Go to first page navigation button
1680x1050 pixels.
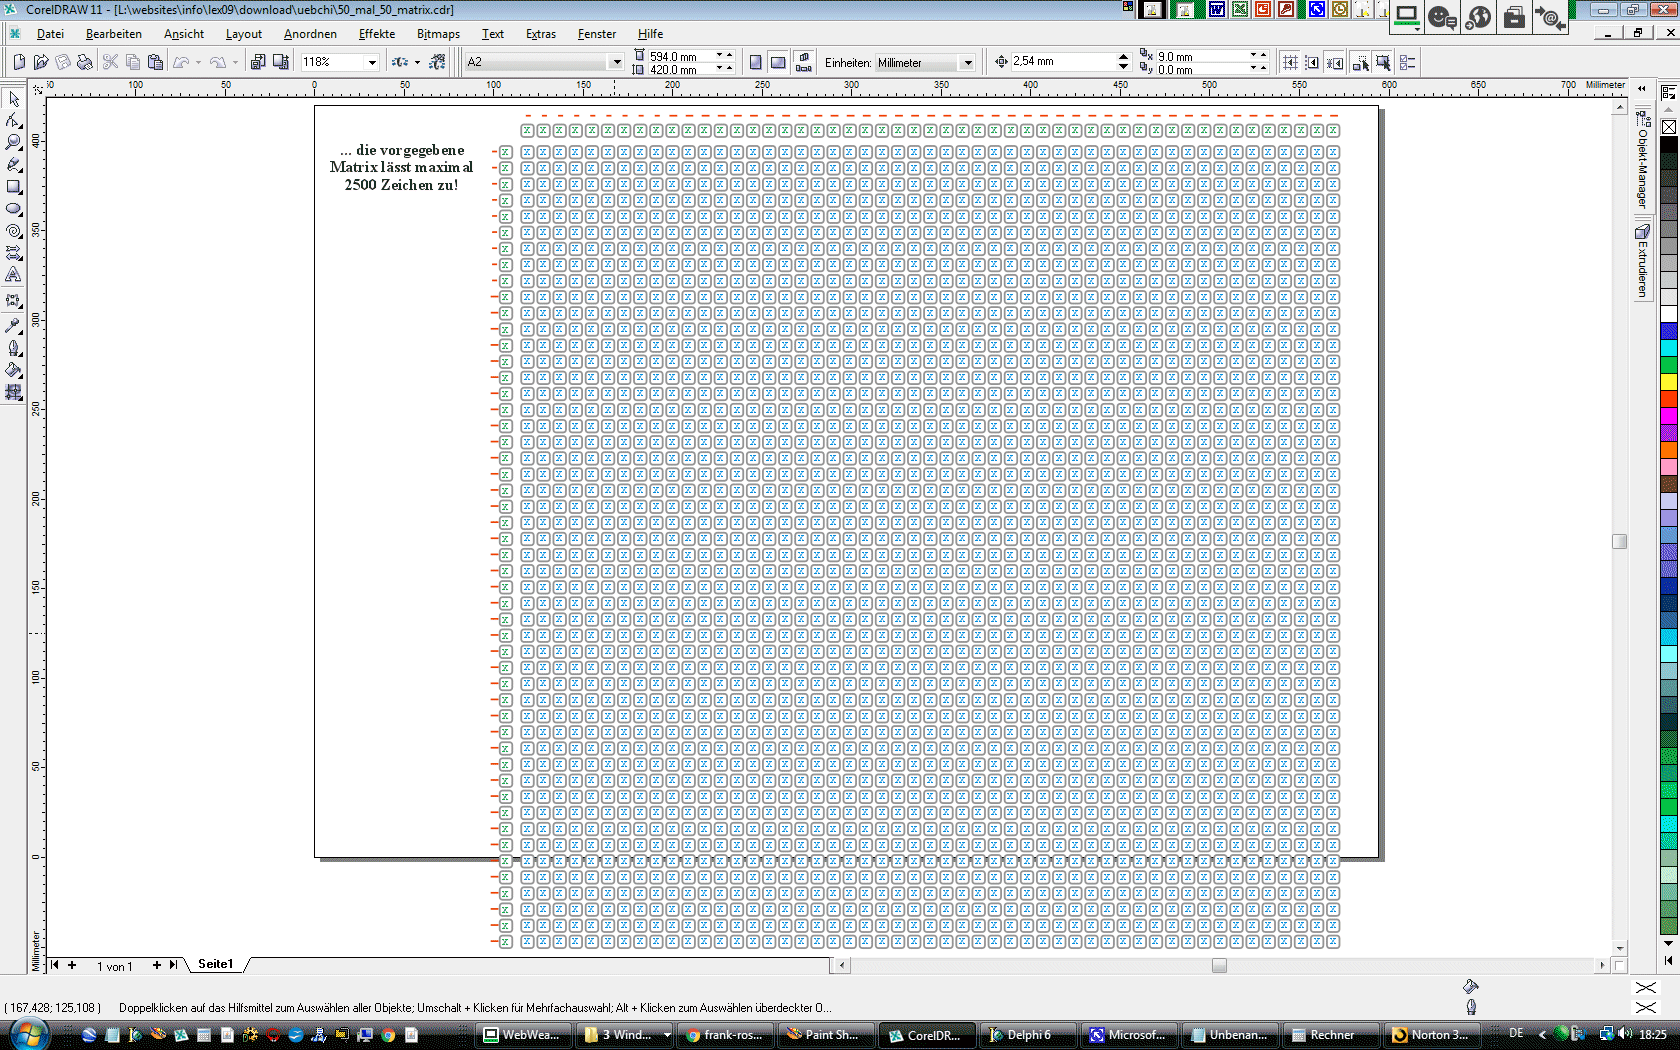[55, 965]
